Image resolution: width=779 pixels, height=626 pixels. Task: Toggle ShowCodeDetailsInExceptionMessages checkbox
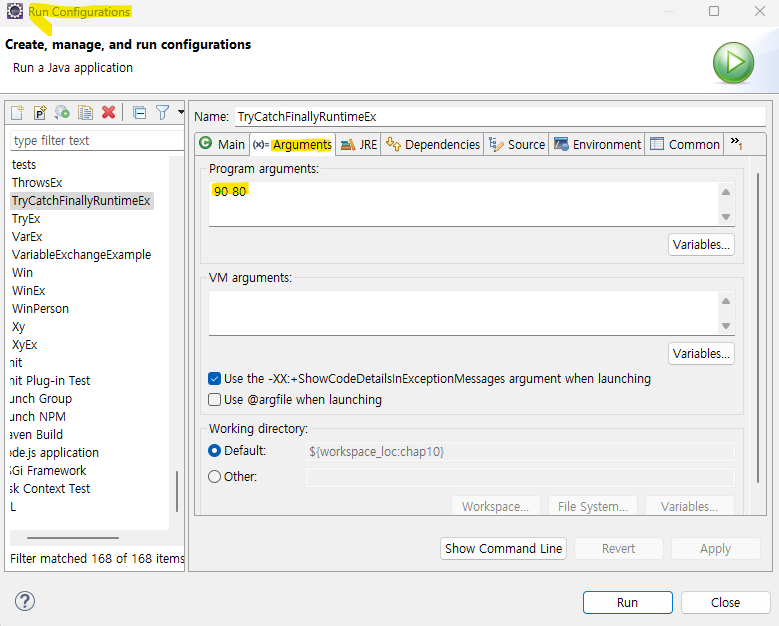coord(214,379)
